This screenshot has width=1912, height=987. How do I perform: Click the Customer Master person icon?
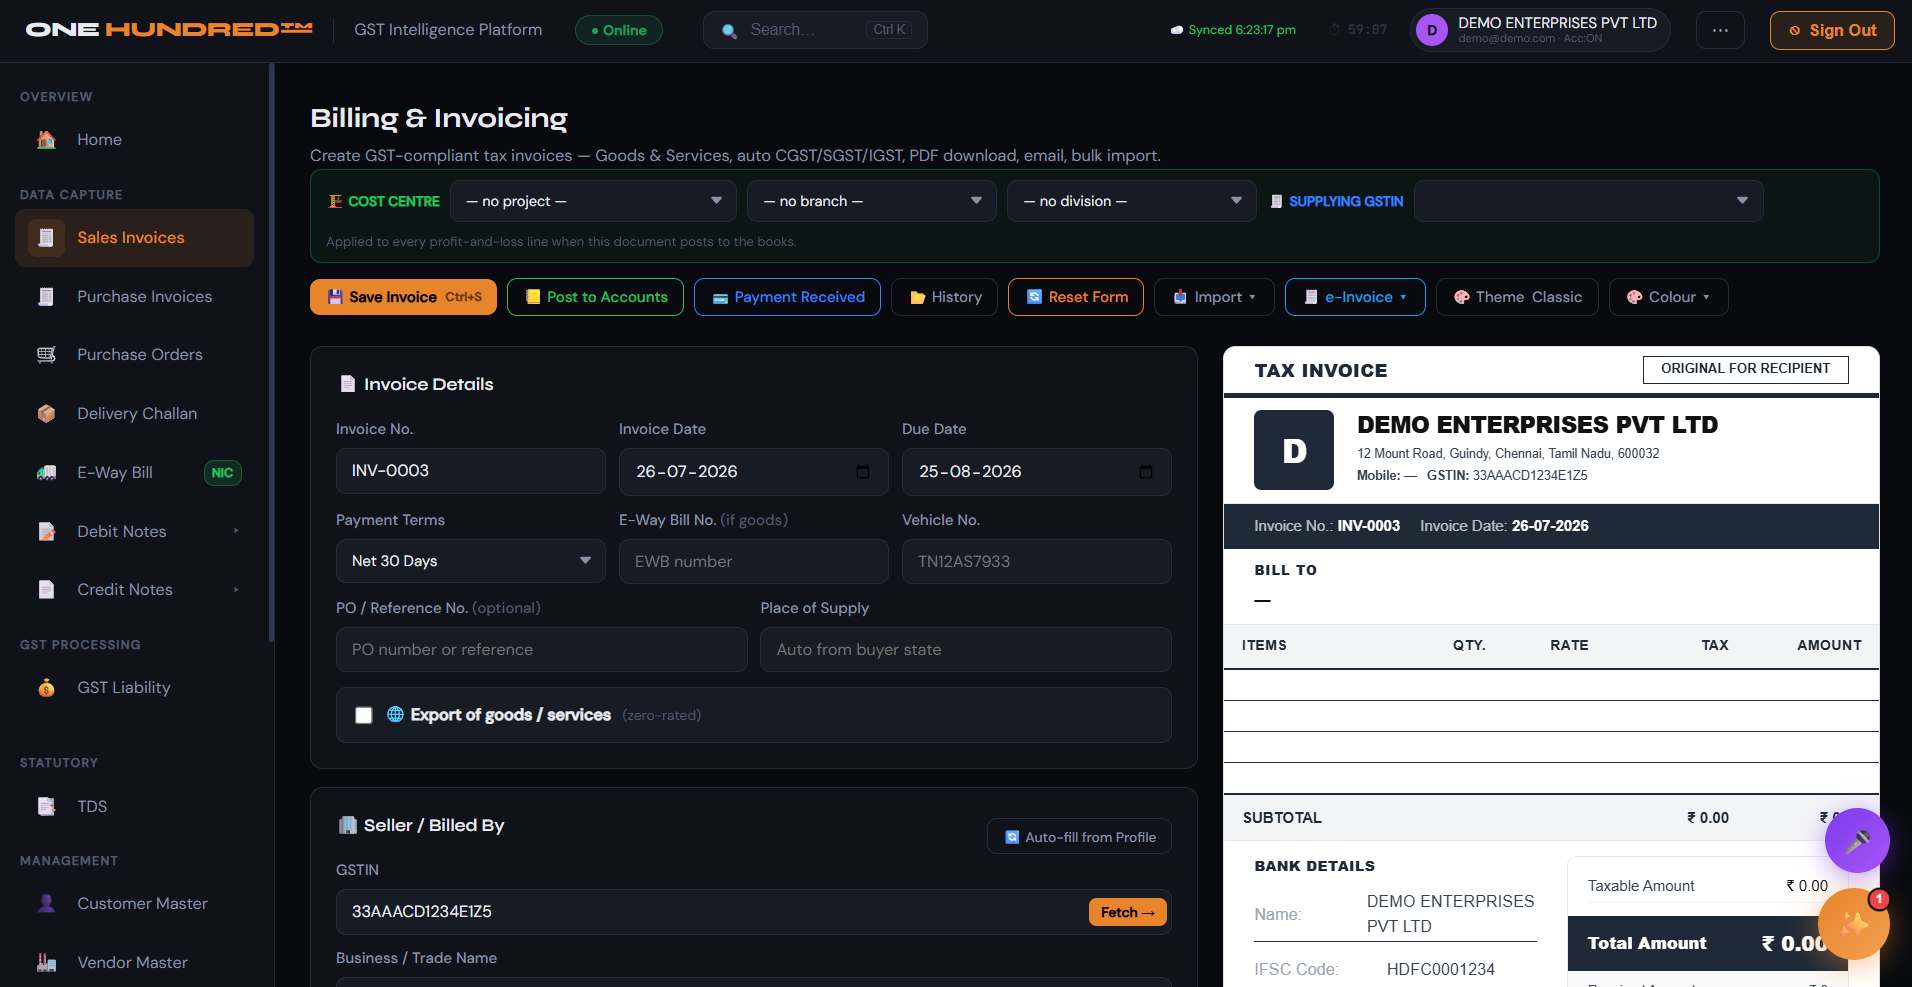click(x=46, y=903)
